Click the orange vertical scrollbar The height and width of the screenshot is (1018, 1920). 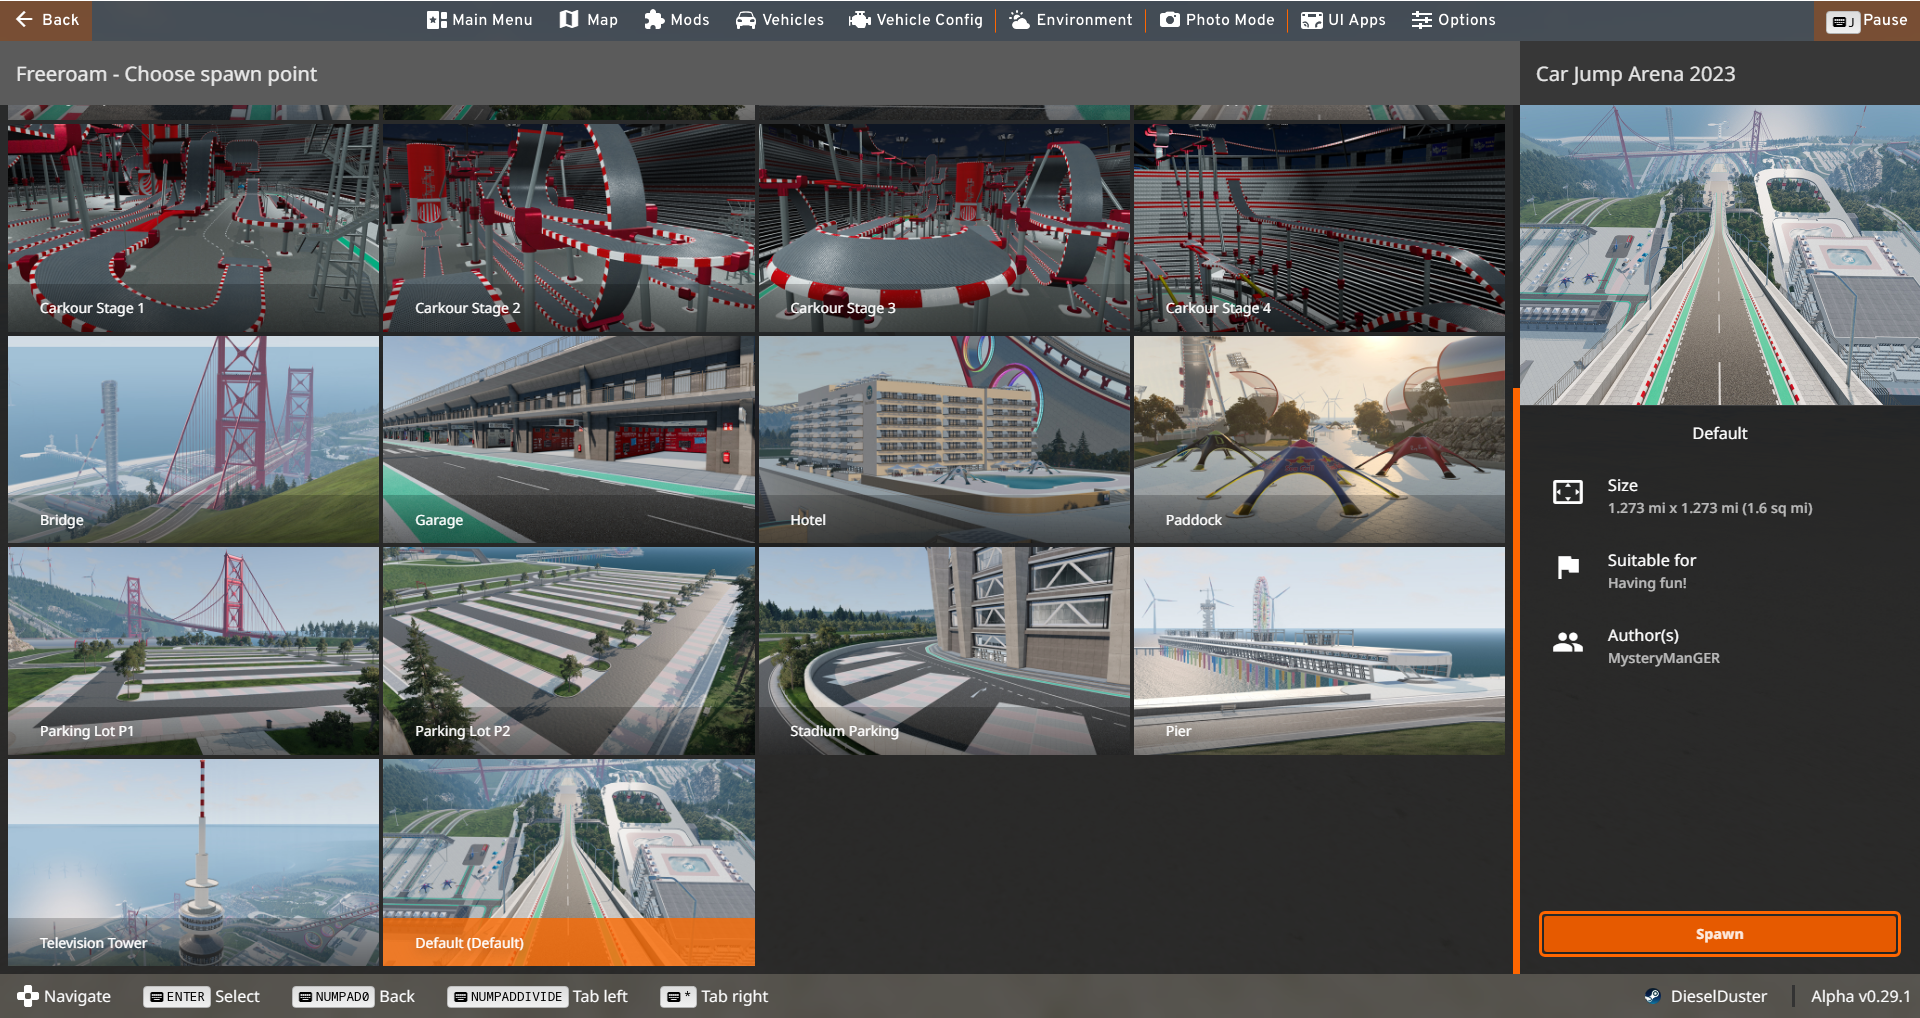(x=1516, y=680)
